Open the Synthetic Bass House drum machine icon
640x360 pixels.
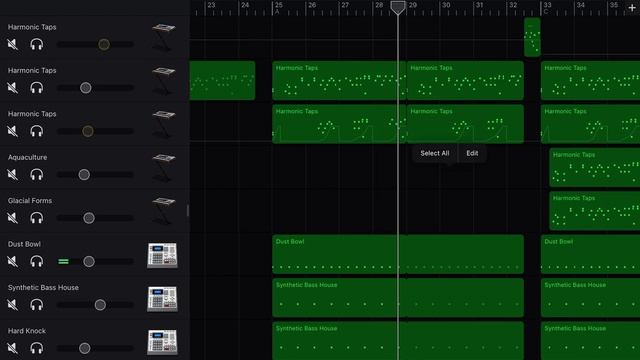tap(162, 299)
